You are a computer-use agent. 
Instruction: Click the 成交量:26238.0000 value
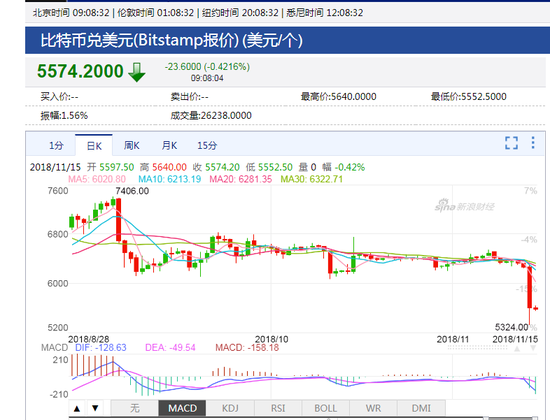point(211,115)
